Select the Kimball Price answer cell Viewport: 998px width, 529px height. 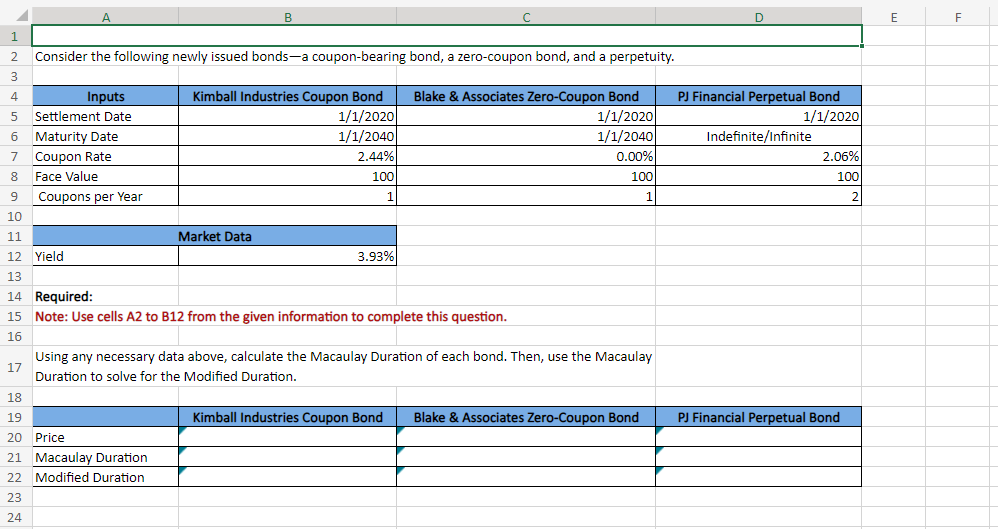tap(288, 437)
